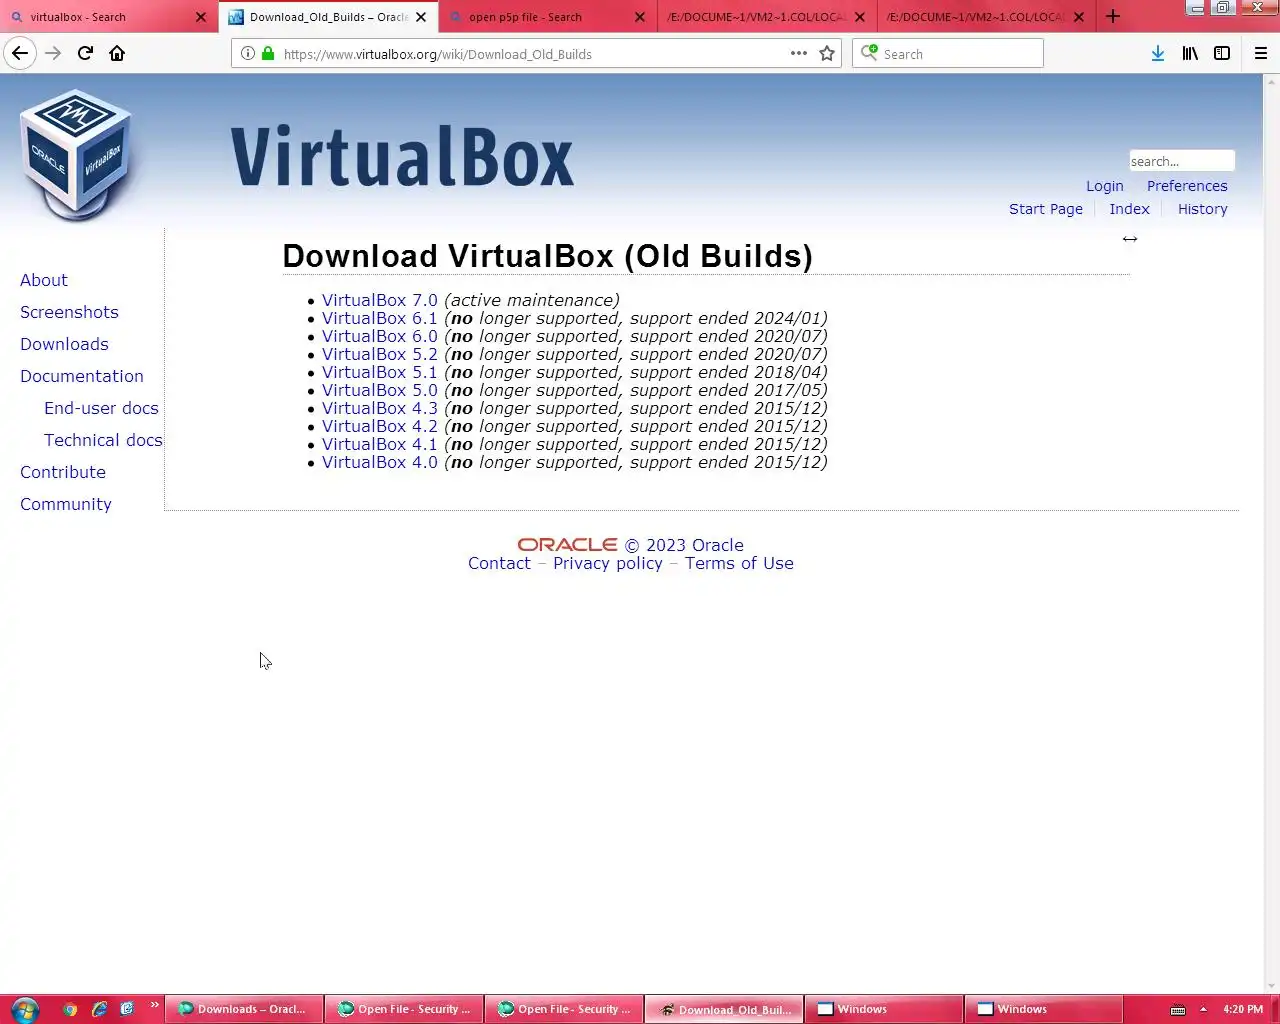The height and width of the screenshot is (1024, 1280).
Task: Open VirtualBox 4.1 builds link
Action: point(380,444)
